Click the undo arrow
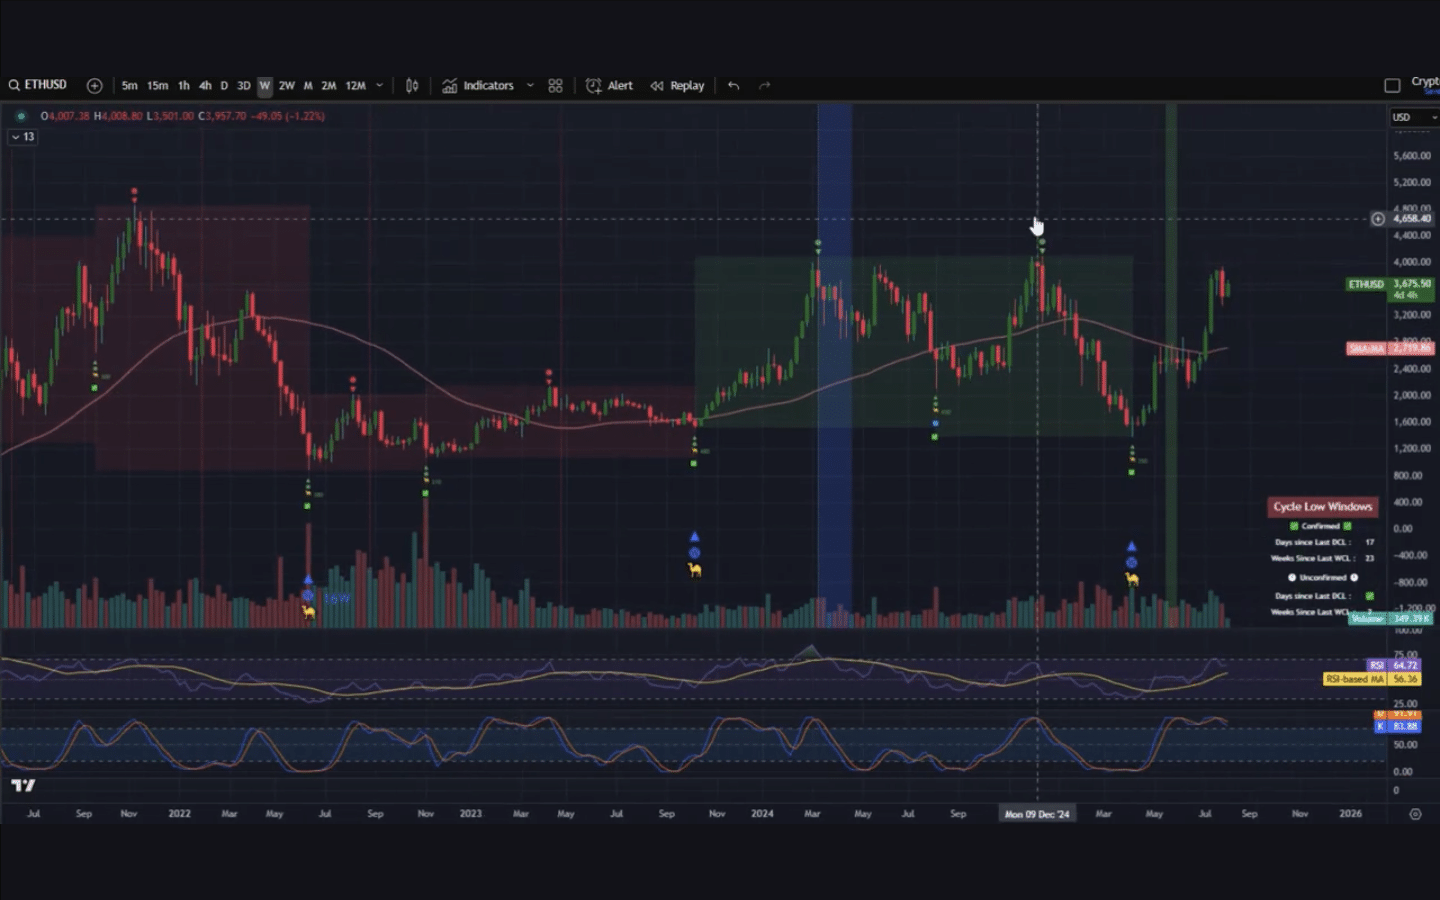 734,86
